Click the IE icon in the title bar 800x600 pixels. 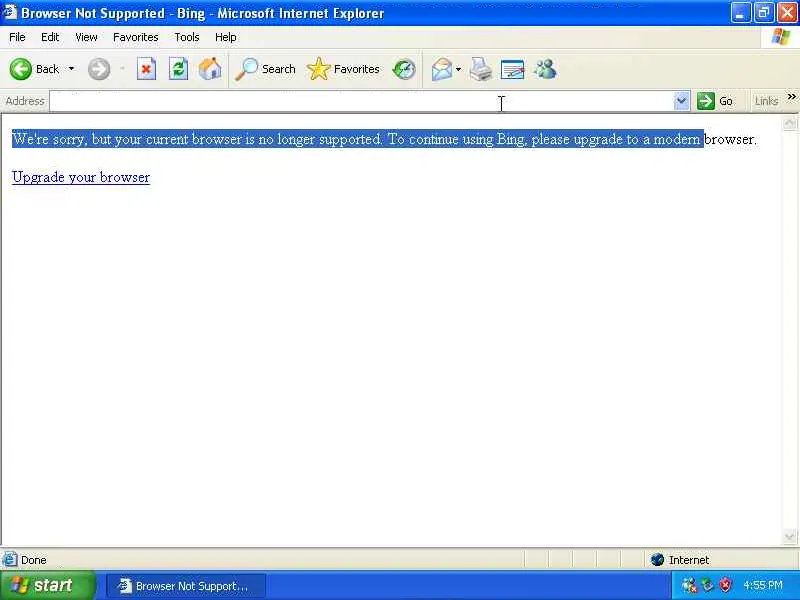[10, 12]
